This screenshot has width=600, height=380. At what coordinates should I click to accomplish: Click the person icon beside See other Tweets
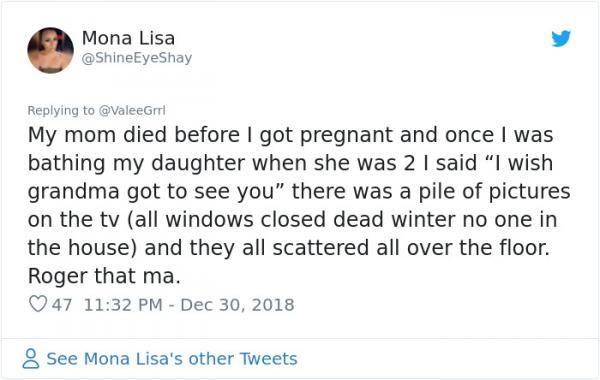(x=31, y=359)
